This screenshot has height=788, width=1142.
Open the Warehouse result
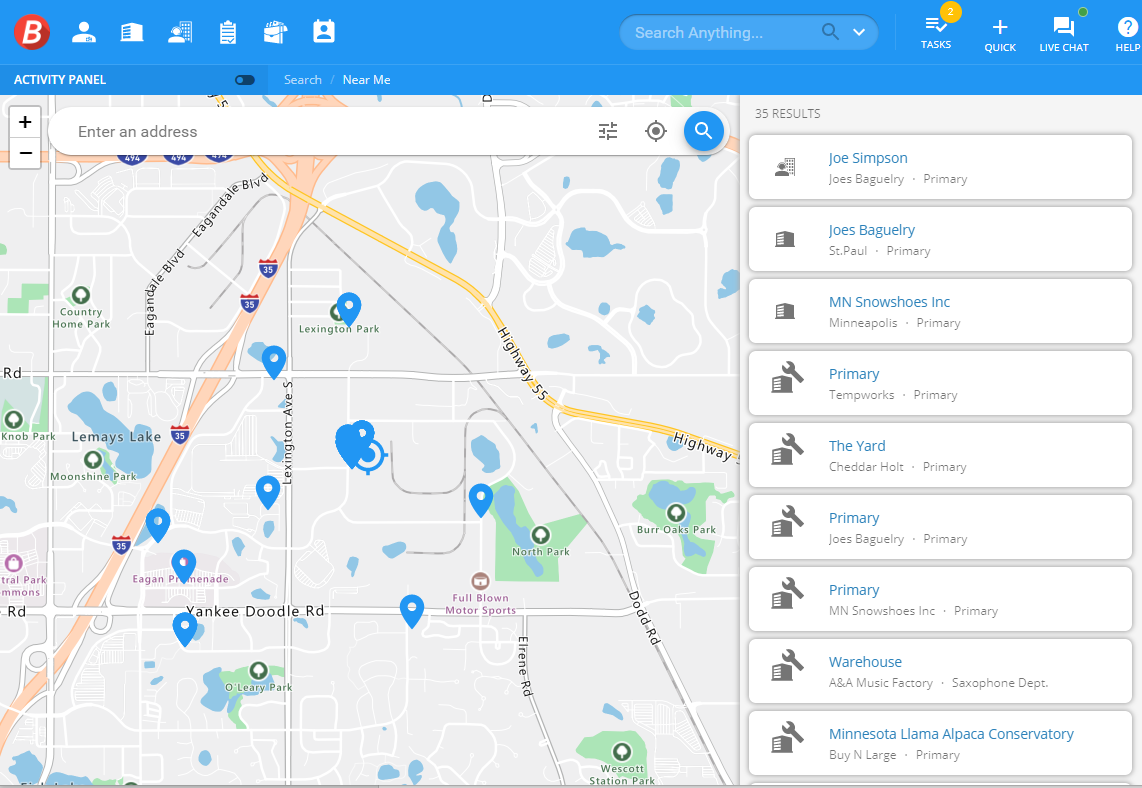[940, 671]
